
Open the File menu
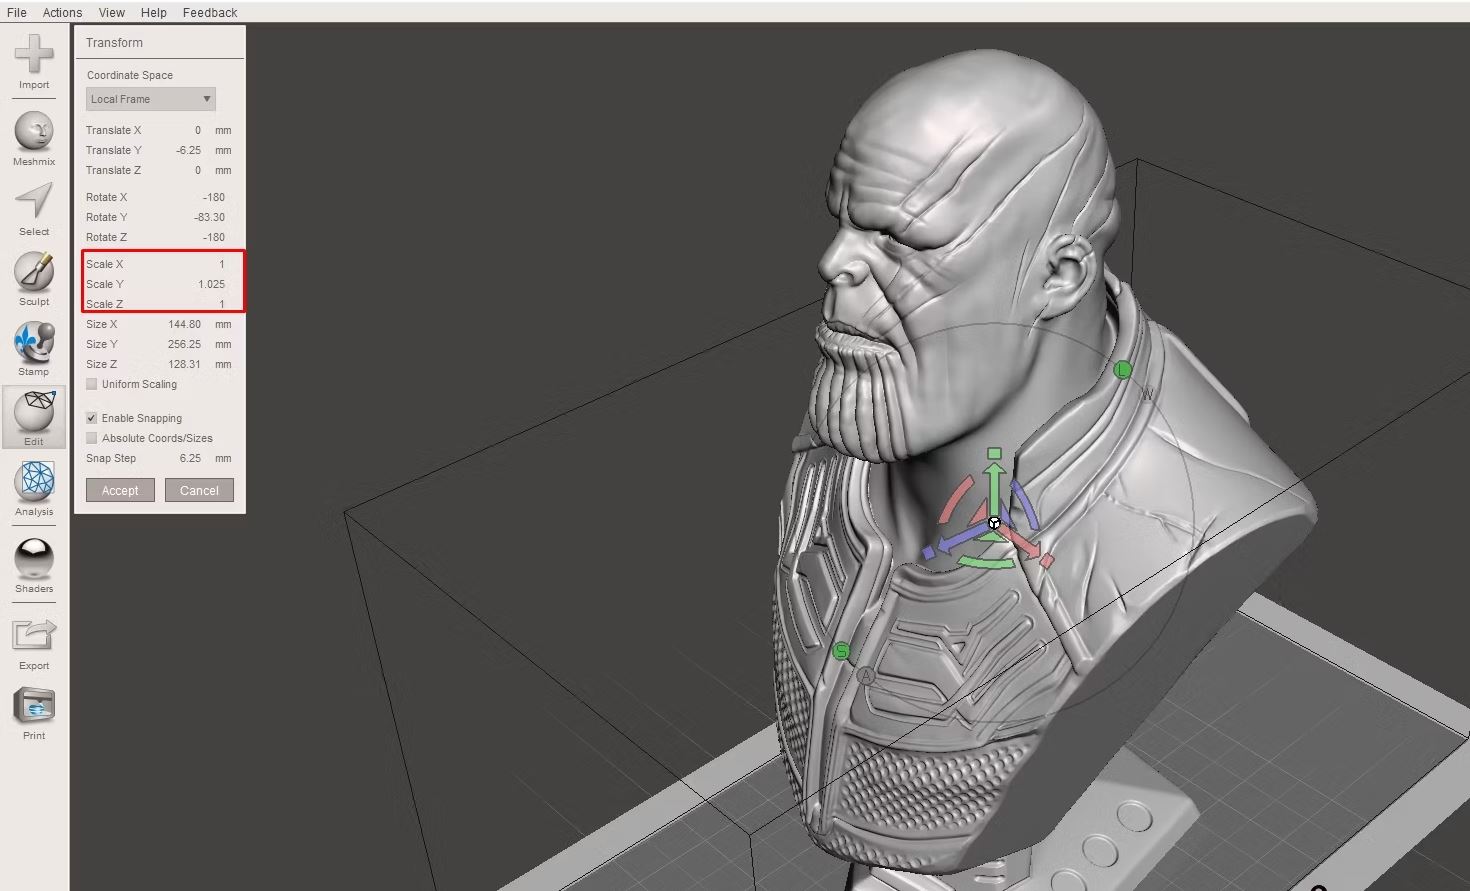pos(17,12)
